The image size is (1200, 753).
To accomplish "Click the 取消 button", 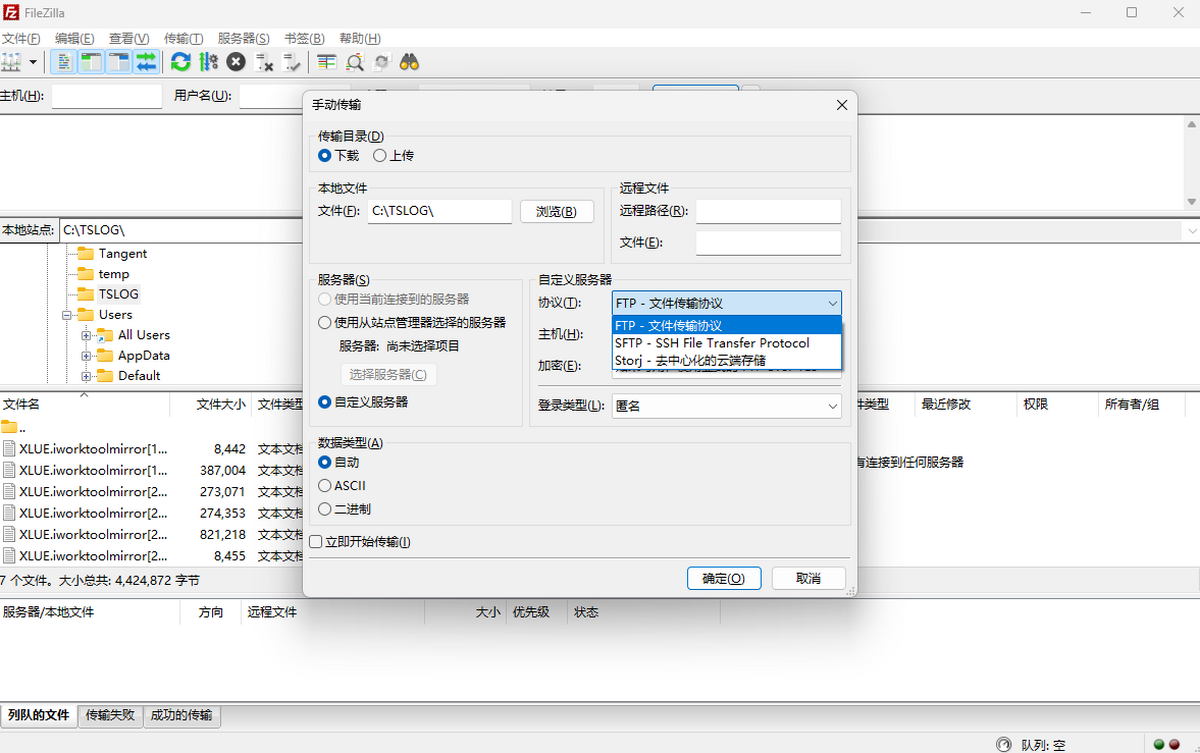I will pyautogui.click(x=808, y=578).
